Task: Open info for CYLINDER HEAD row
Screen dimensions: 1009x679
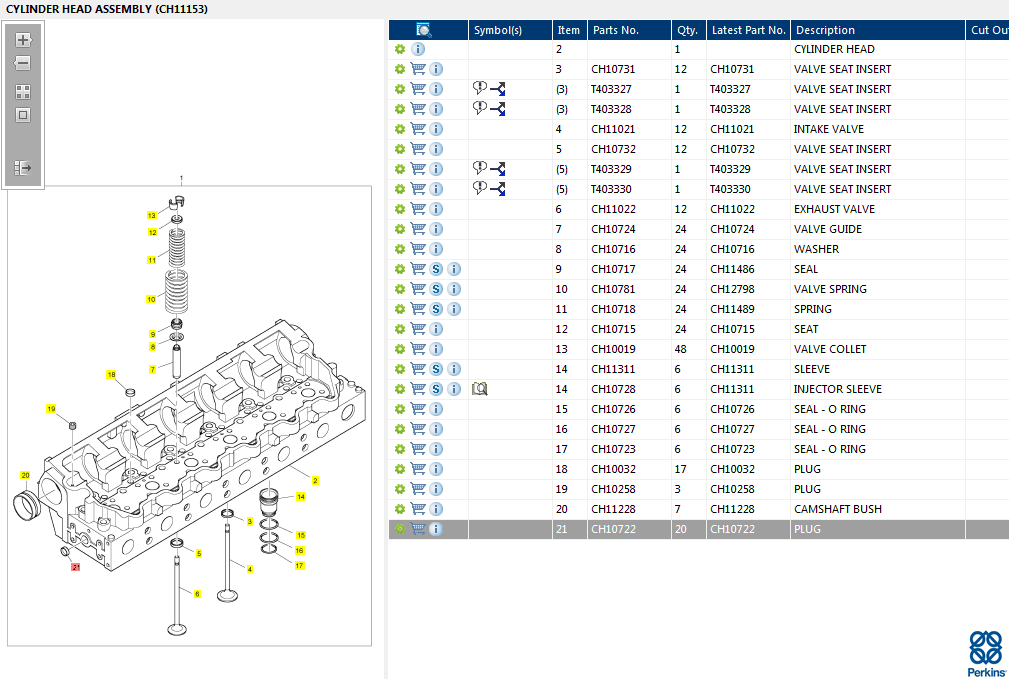Action: click(x=418, y=49)
